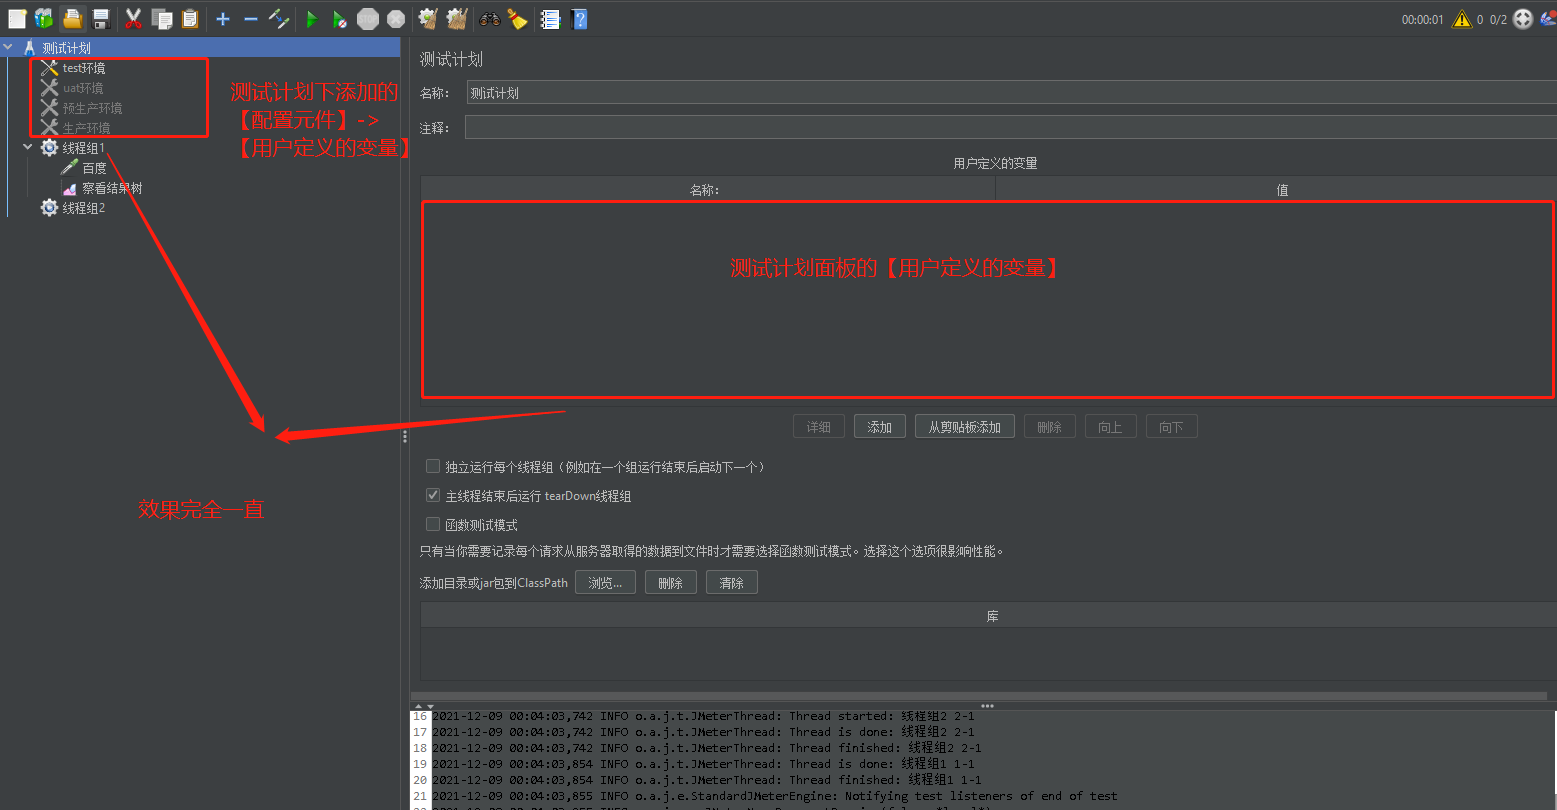Open the 察看结果树 listener
This screenshot has height=810, width=1557.
click(x=112, y=188)
